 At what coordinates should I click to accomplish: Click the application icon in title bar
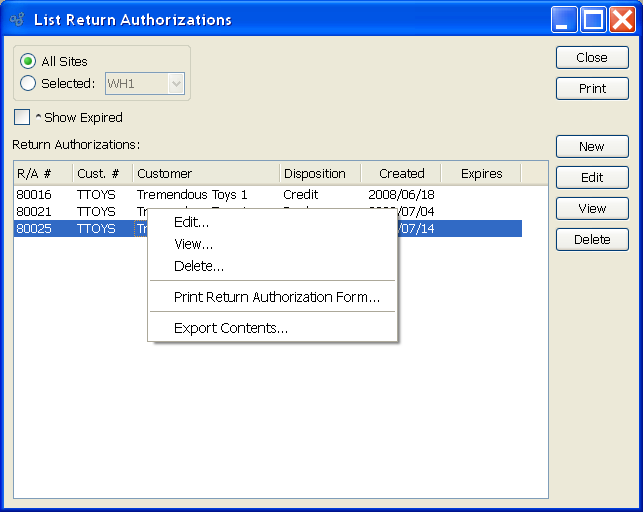(16, 19)
